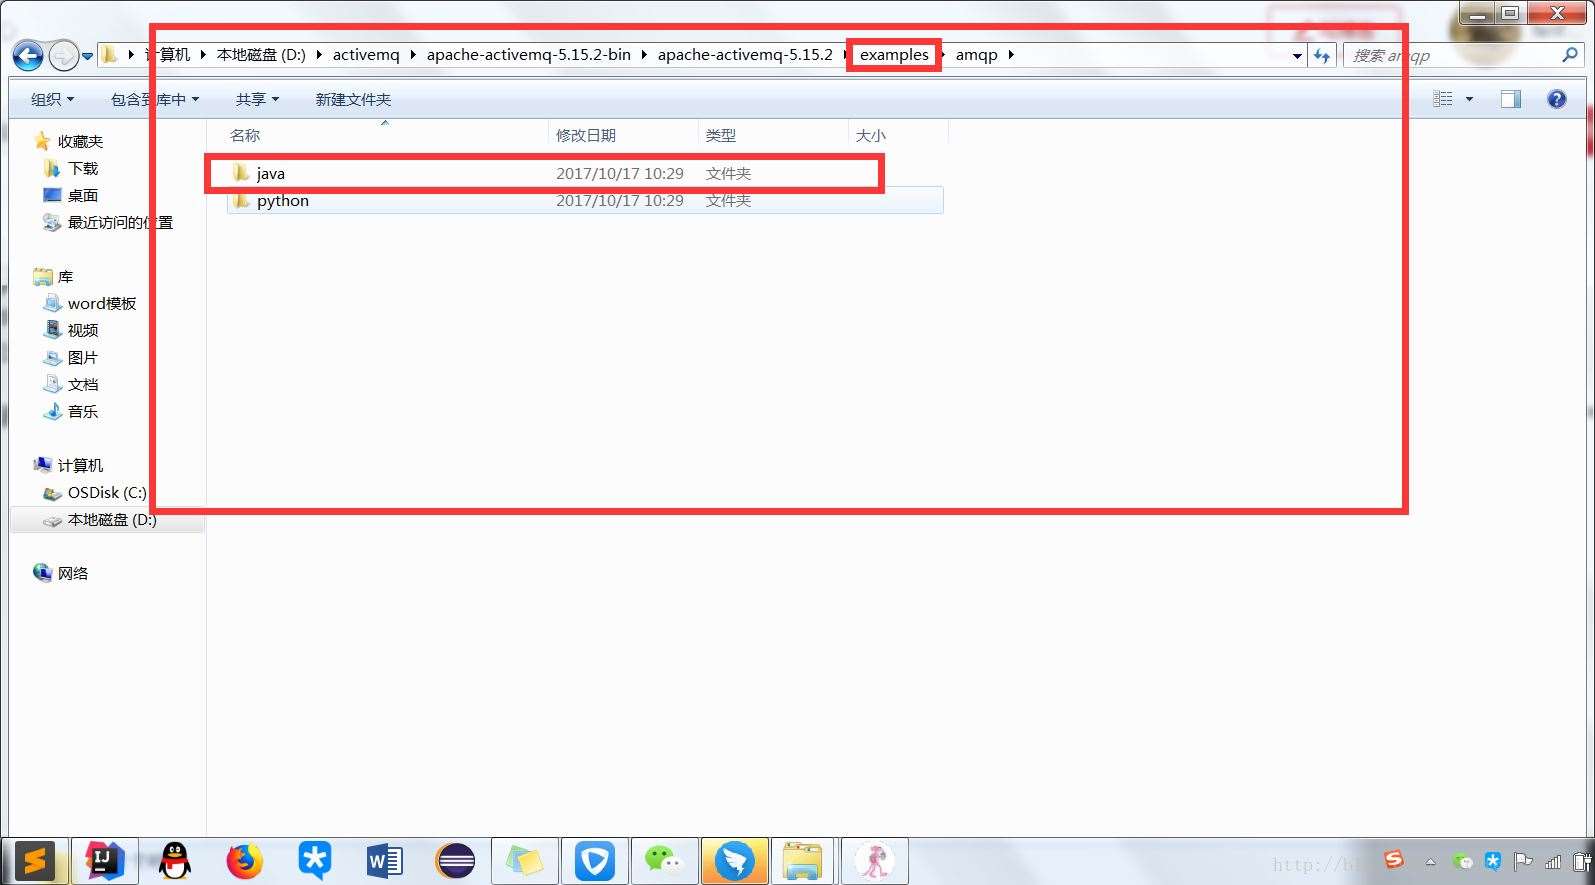The width and height of the screenshot is (1595, 885).
Task: Launch IntelliJ IDEA from the taskbar
Action: tap(104, 861)
